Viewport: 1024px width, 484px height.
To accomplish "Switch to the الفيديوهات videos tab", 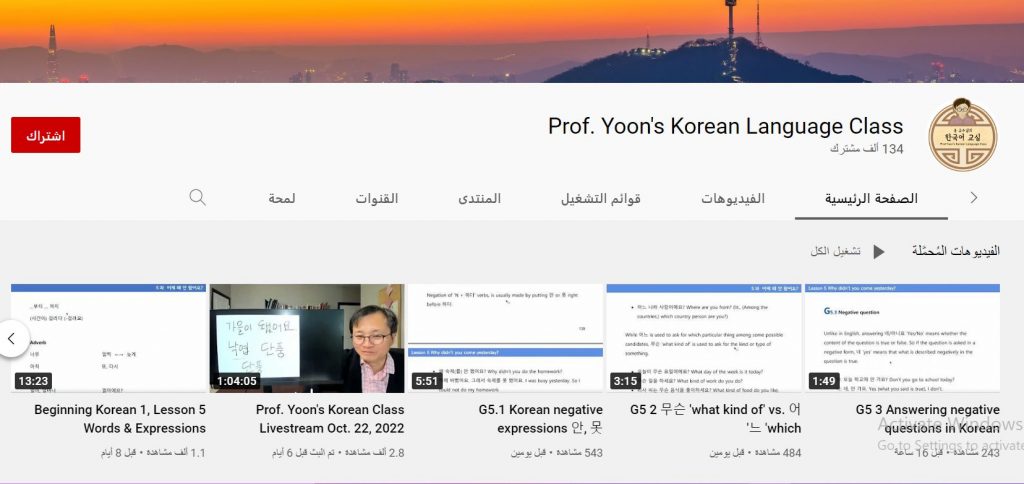I will (x=732, y=198).
